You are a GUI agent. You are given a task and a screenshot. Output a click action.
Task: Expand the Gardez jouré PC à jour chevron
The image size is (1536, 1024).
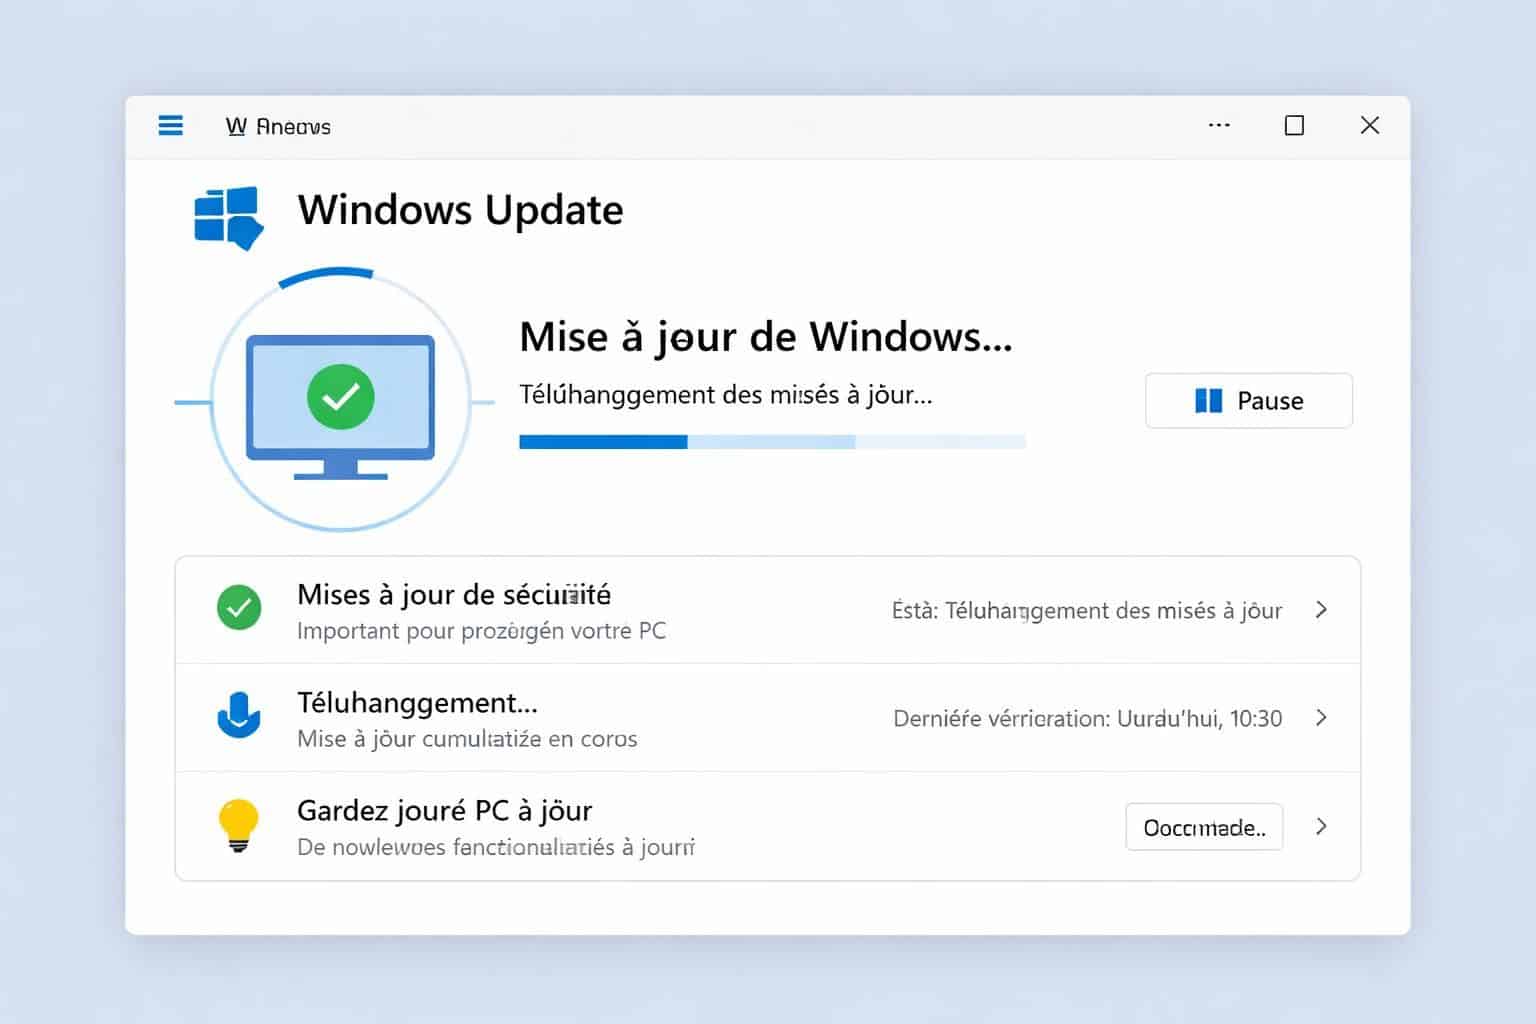(x=1321, y=826)
